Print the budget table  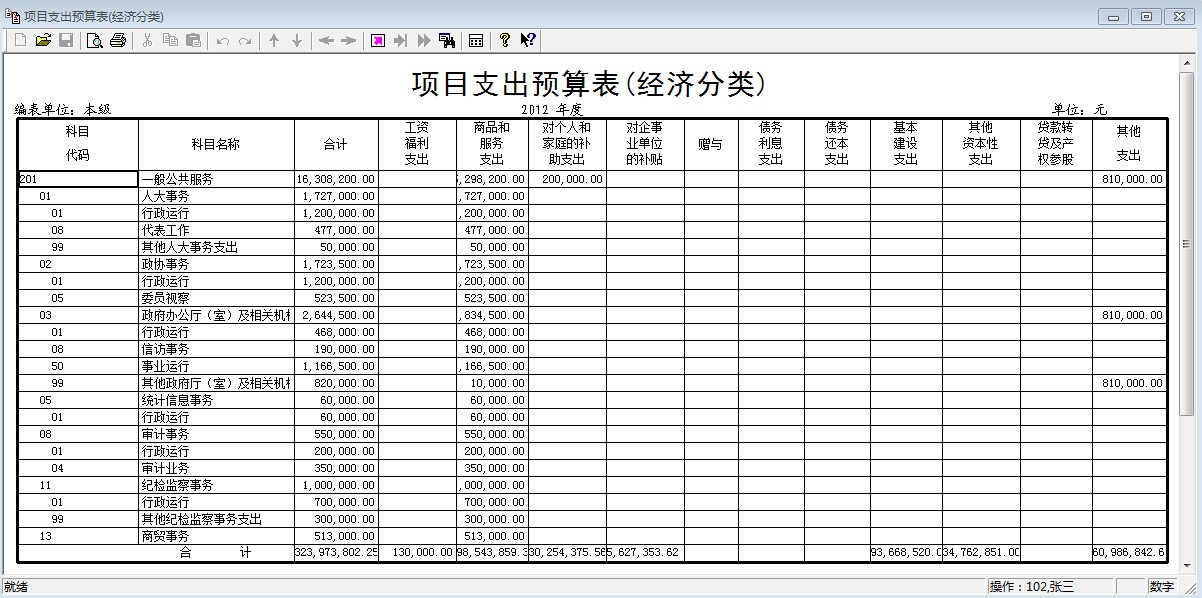[118, 40]
